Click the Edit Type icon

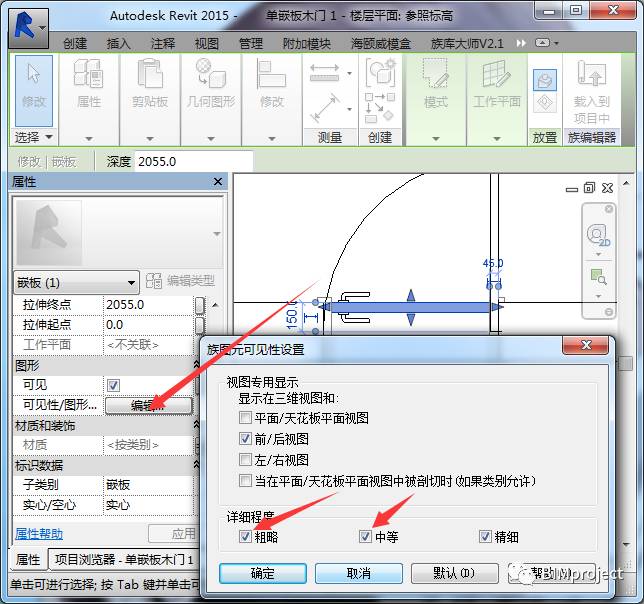click(154, 281)
